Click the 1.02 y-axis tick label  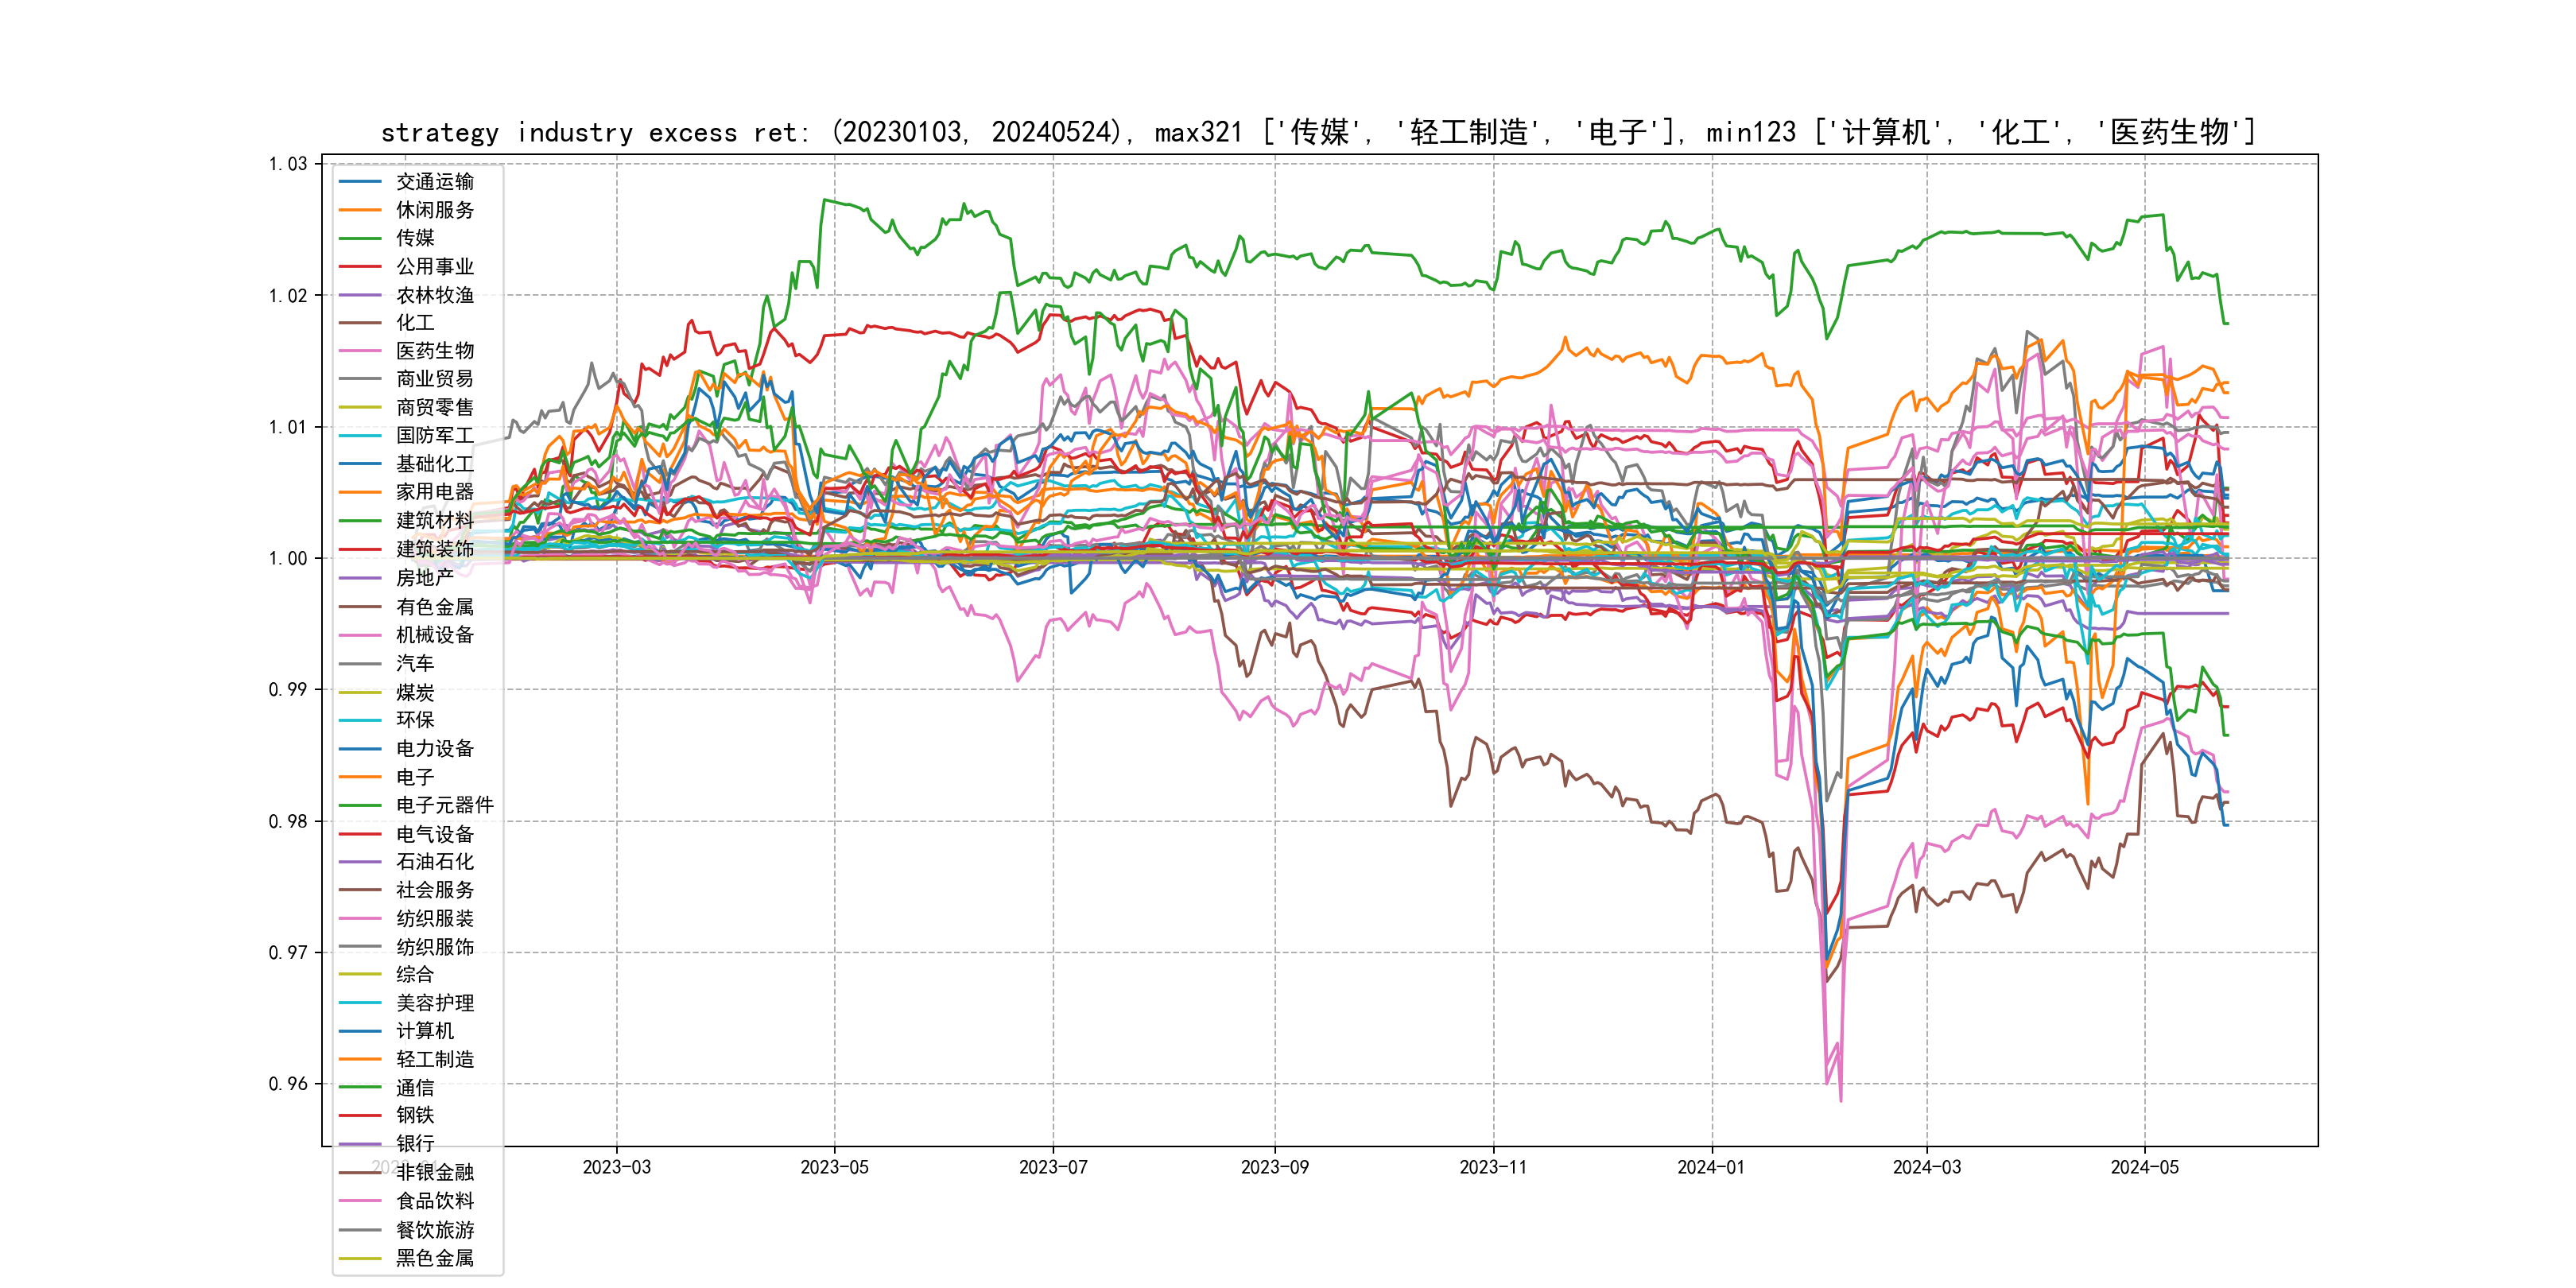pyautogui.click(x=288, y=295)
